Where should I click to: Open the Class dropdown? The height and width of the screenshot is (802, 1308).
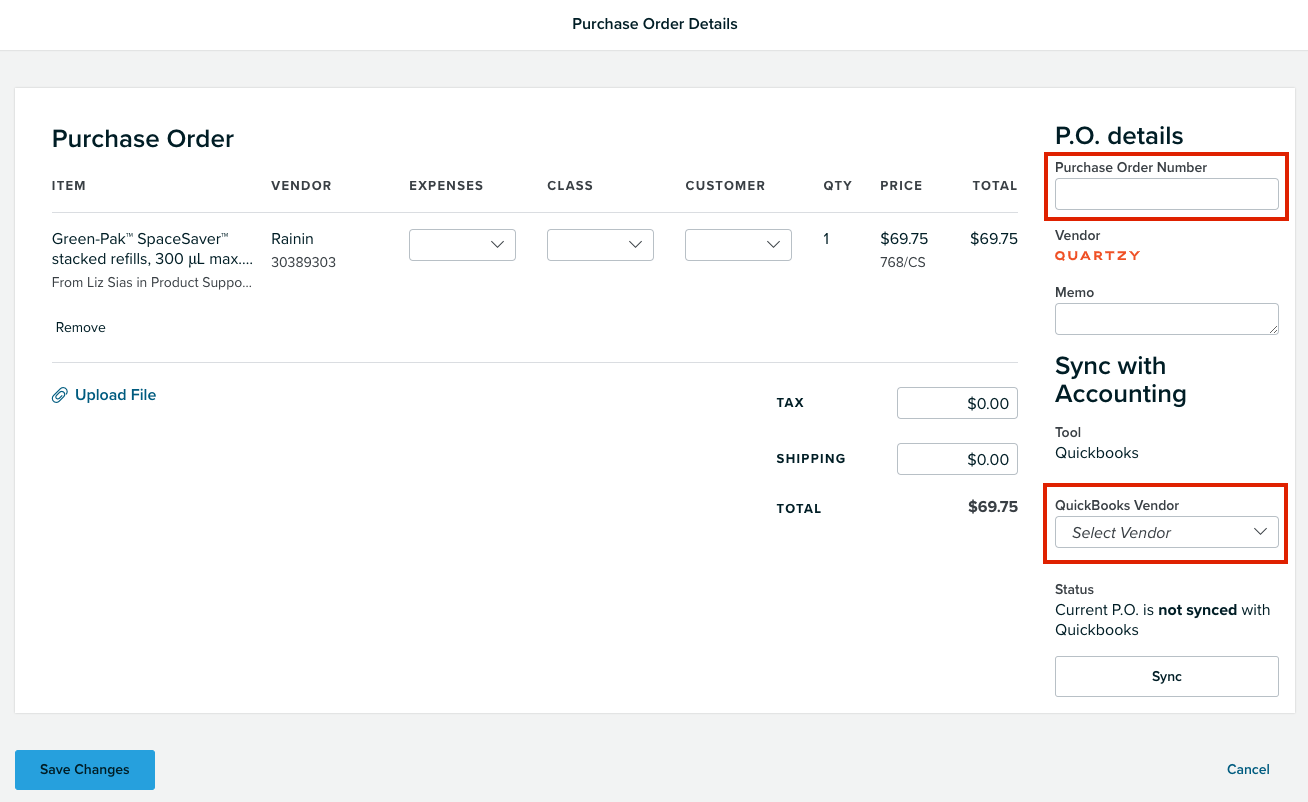600,244
